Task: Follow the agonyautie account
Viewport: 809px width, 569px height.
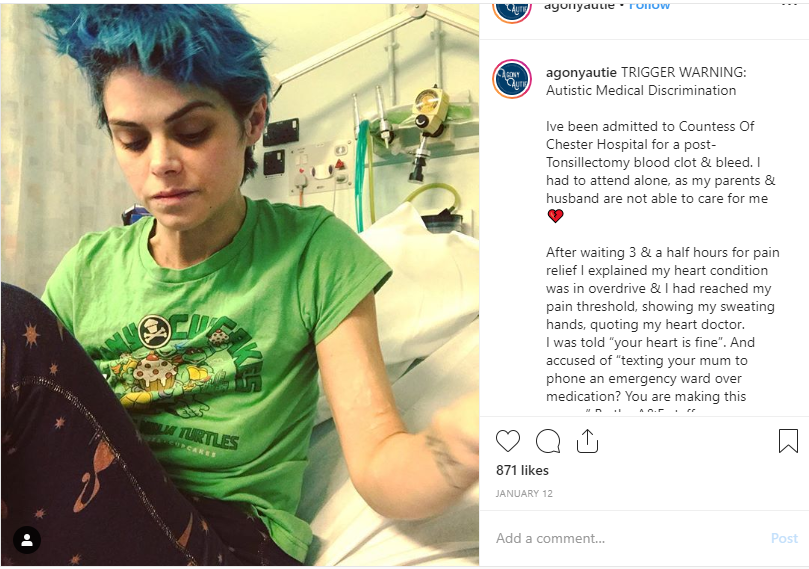Action: click(649, 6)
